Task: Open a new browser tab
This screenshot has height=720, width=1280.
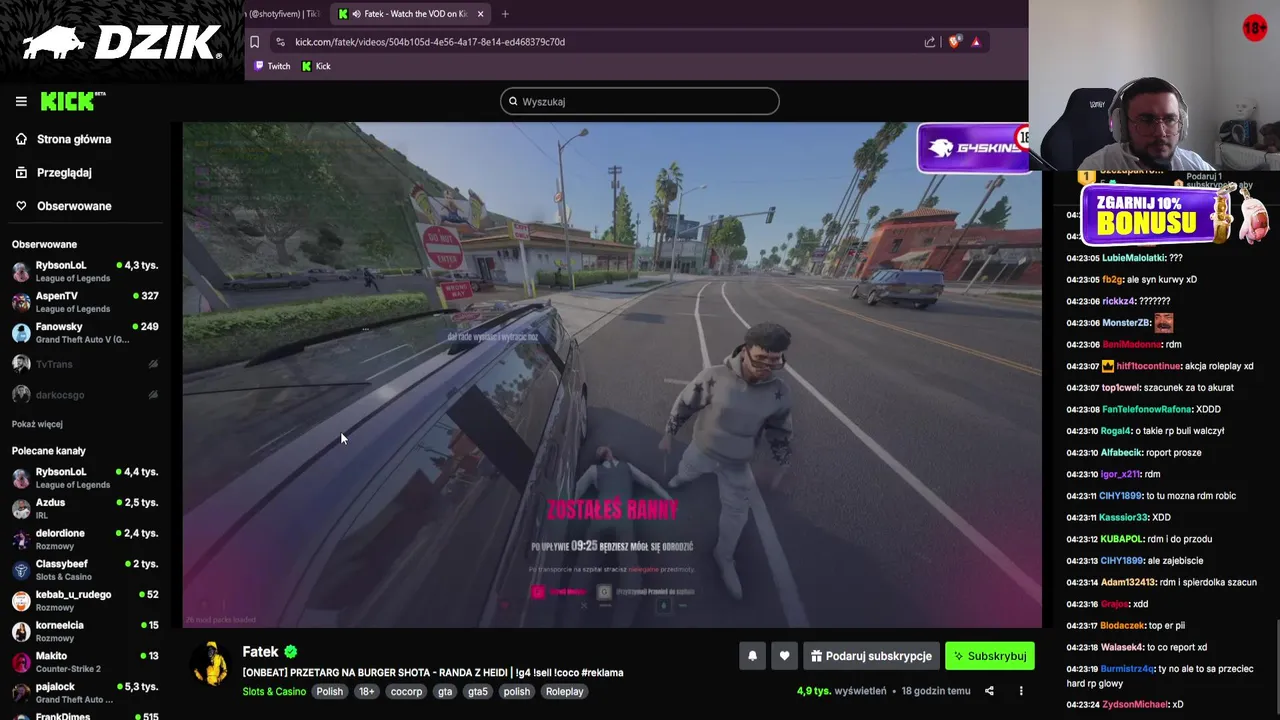Action: click(x=505, y=14)
